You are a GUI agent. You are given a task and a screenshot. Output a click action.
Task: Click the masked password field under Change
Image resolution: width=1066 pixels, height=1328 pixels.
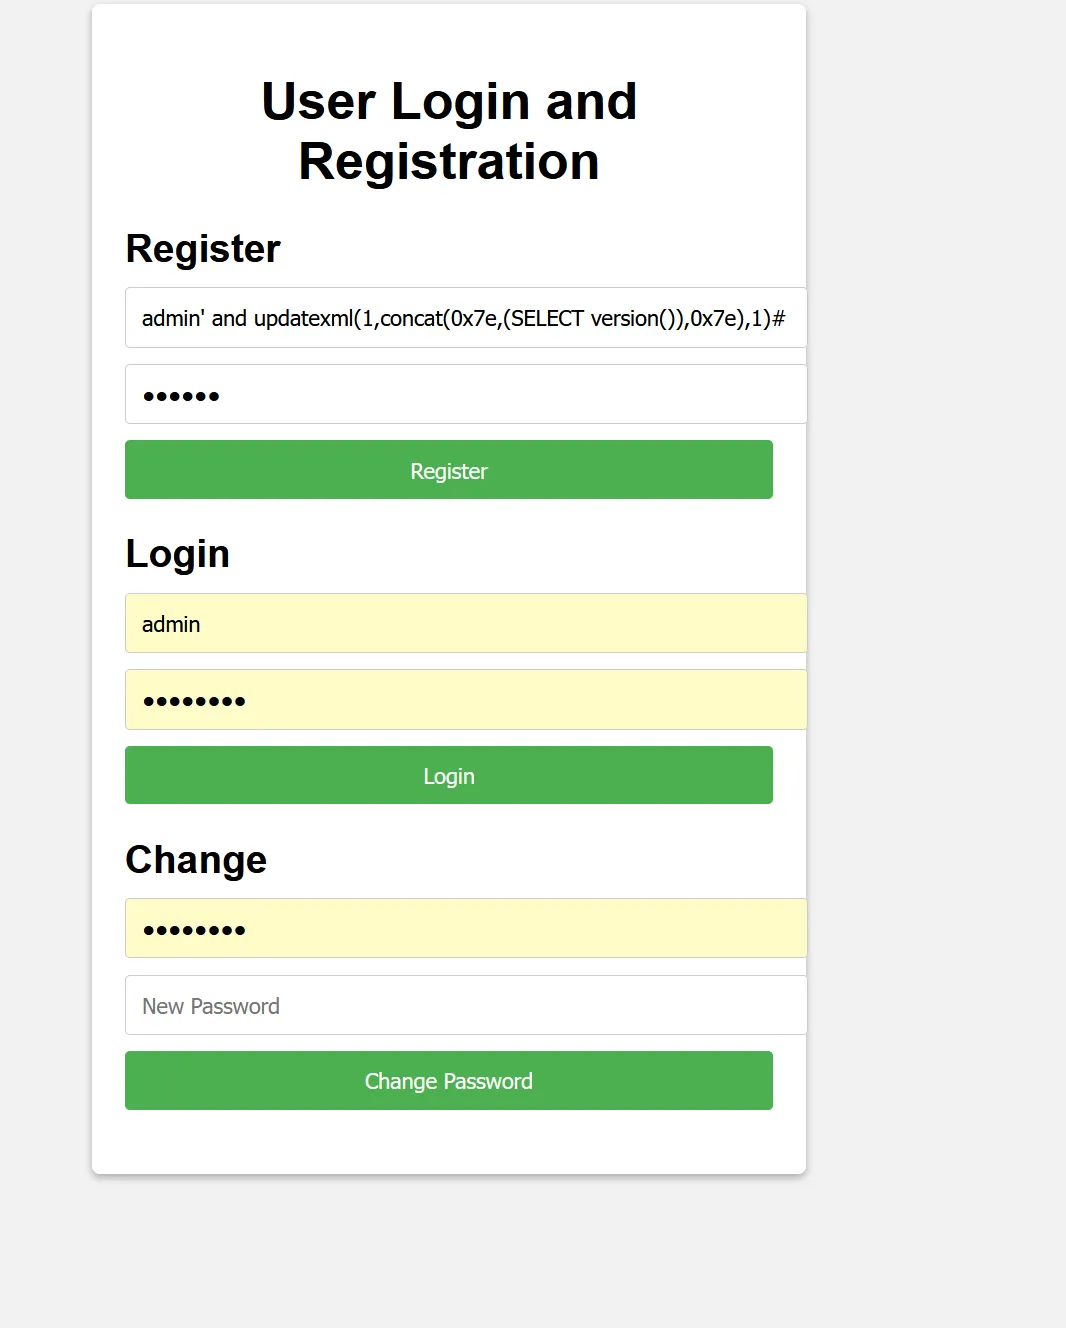(465, 929)
